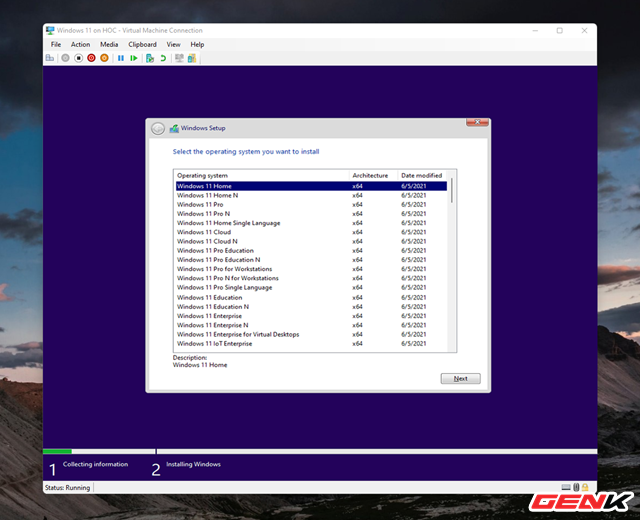Open the Media menu
640x520 pixels.
(109, 44)
